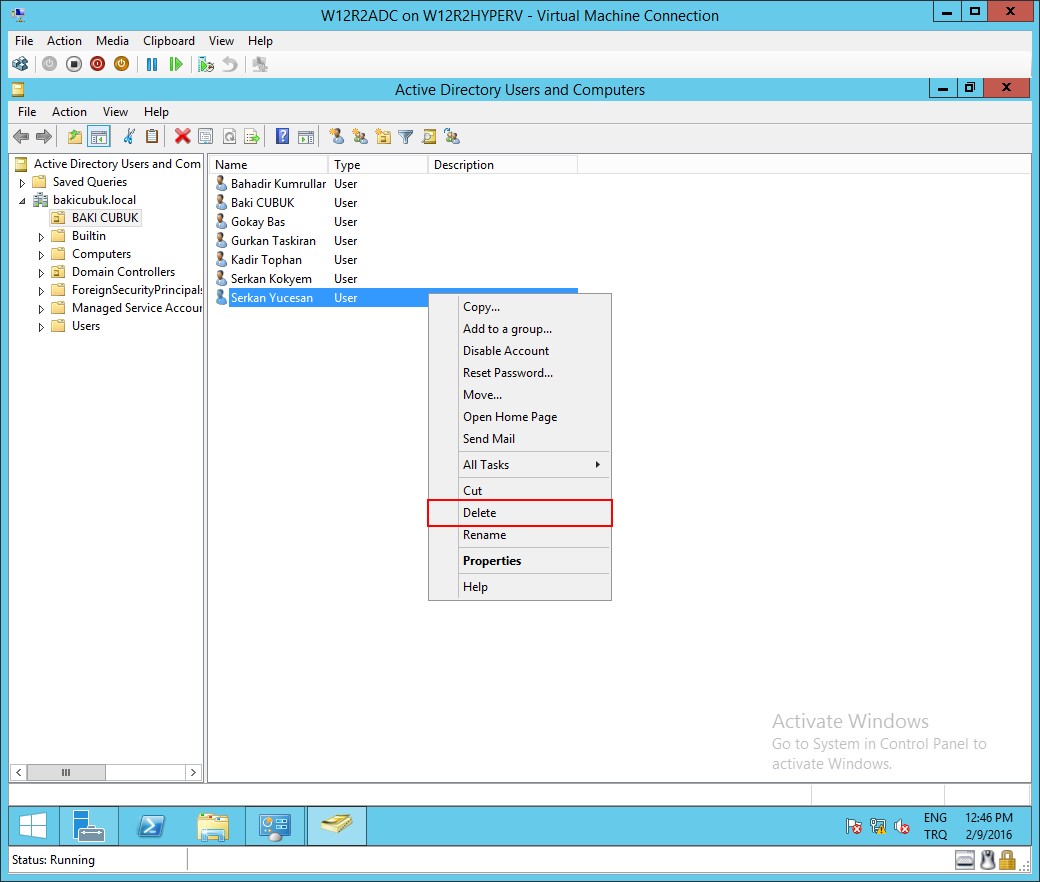Click the taskbar clock showing 12:46 PM

pyautogui.click(x=988, y=826)
